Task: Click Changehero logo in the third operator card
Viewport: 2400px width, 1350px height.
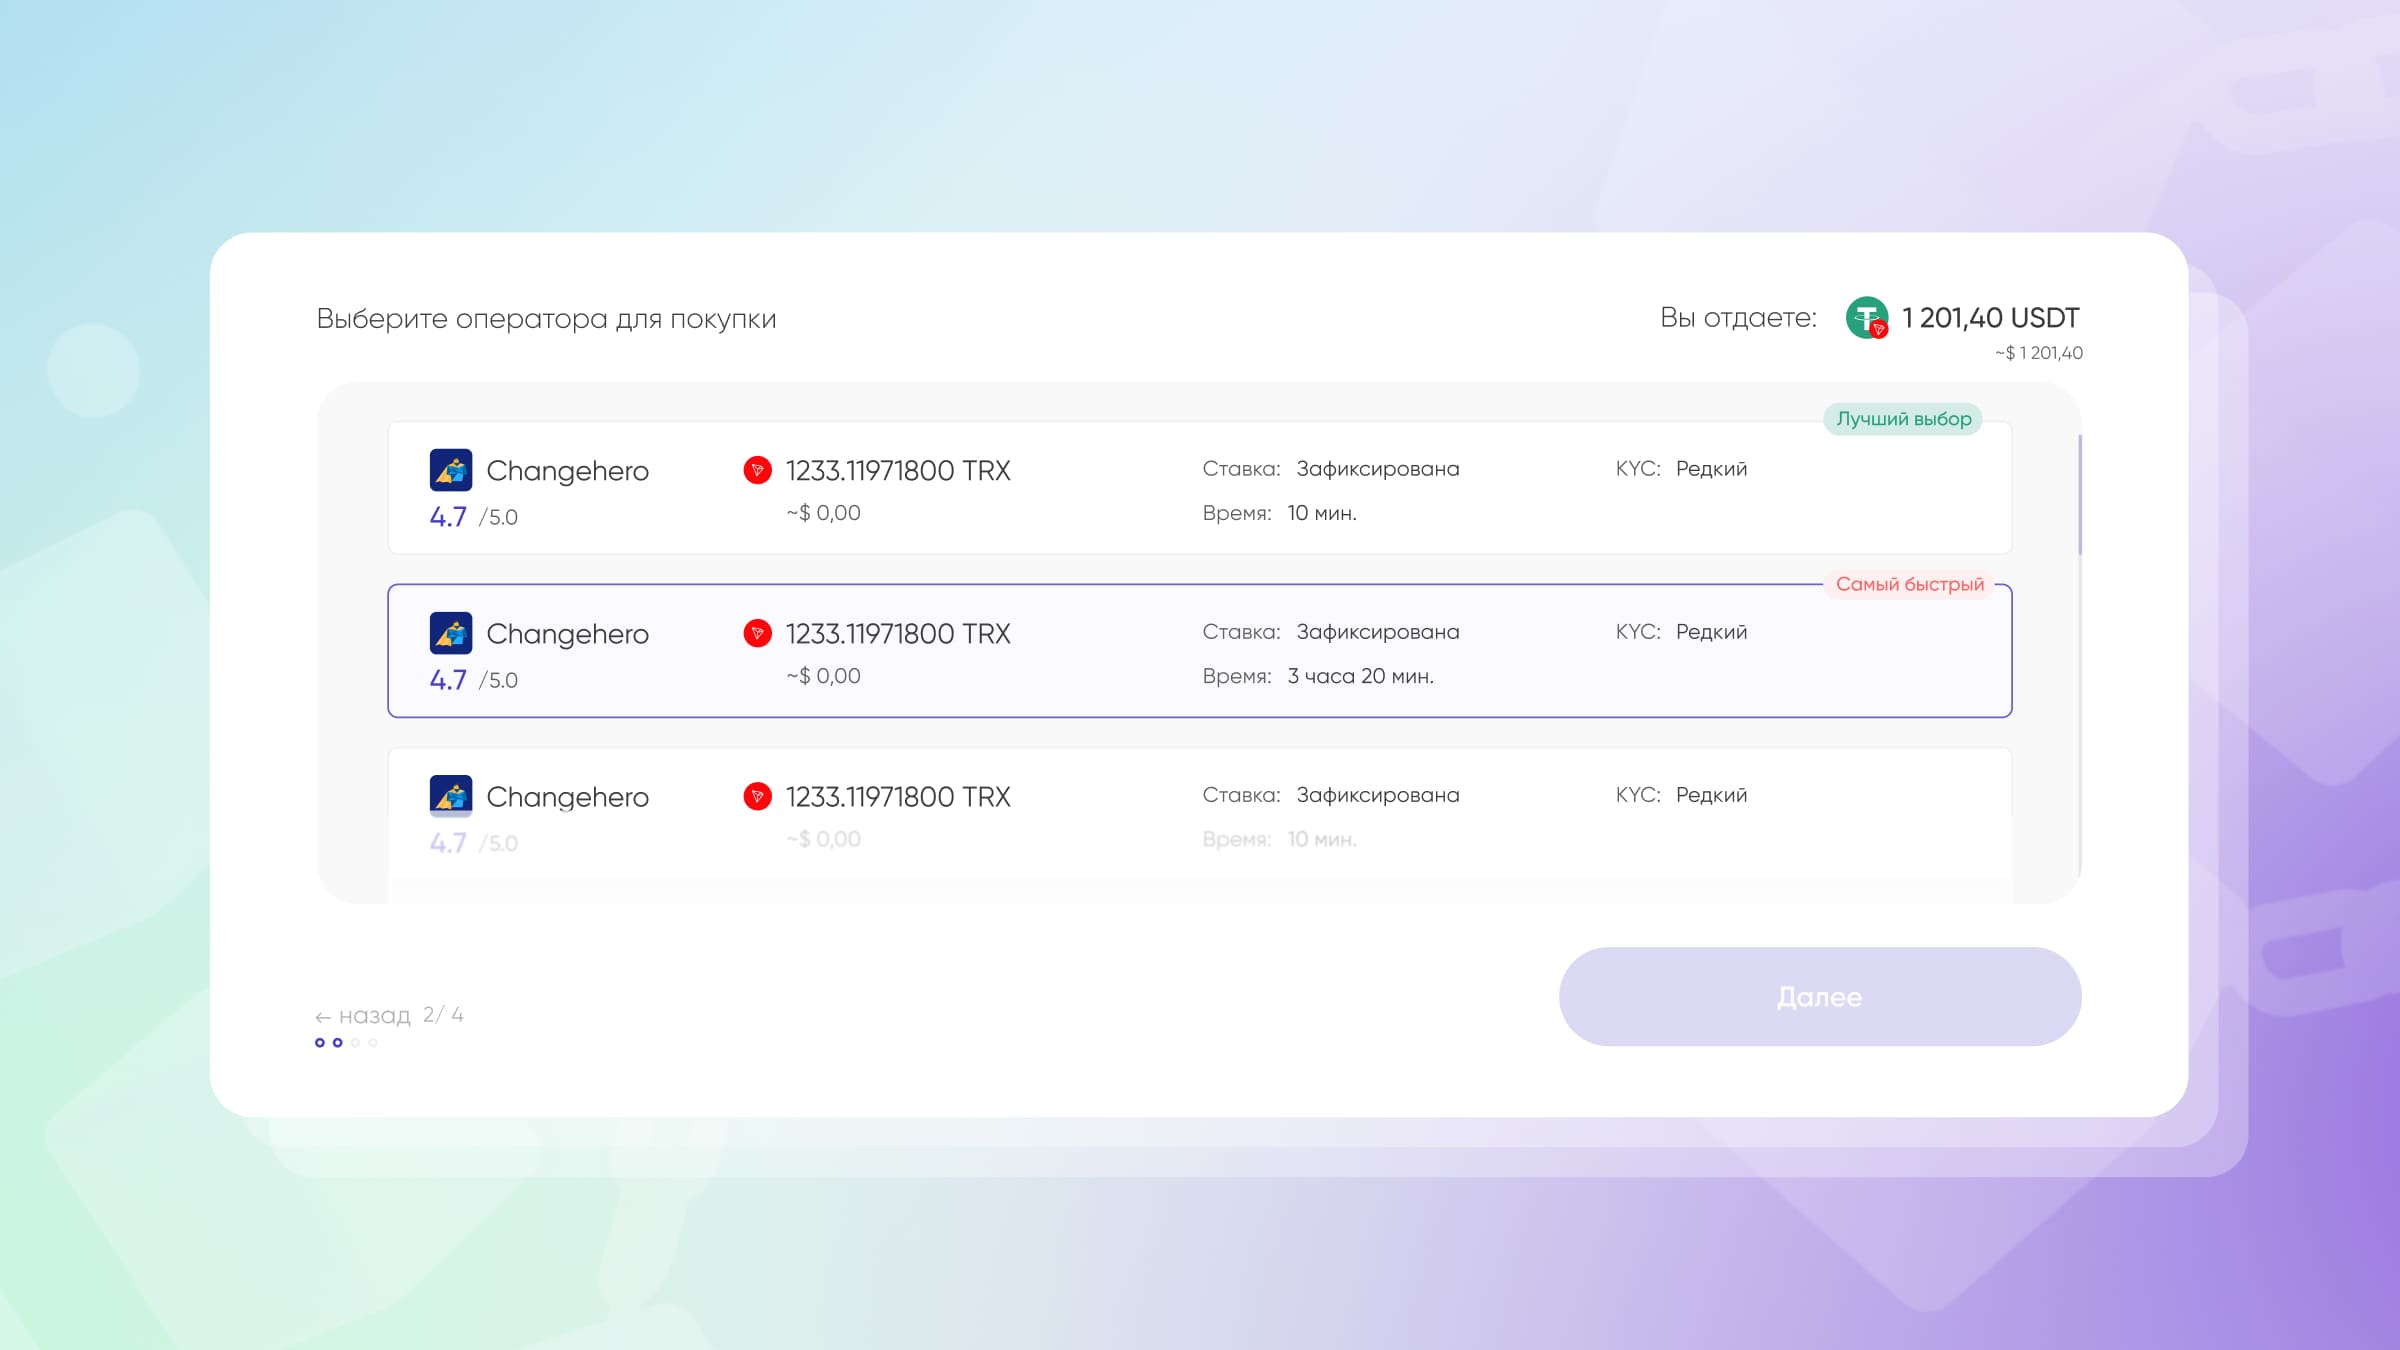Action: pyautogui.click(x=451, y=796)
